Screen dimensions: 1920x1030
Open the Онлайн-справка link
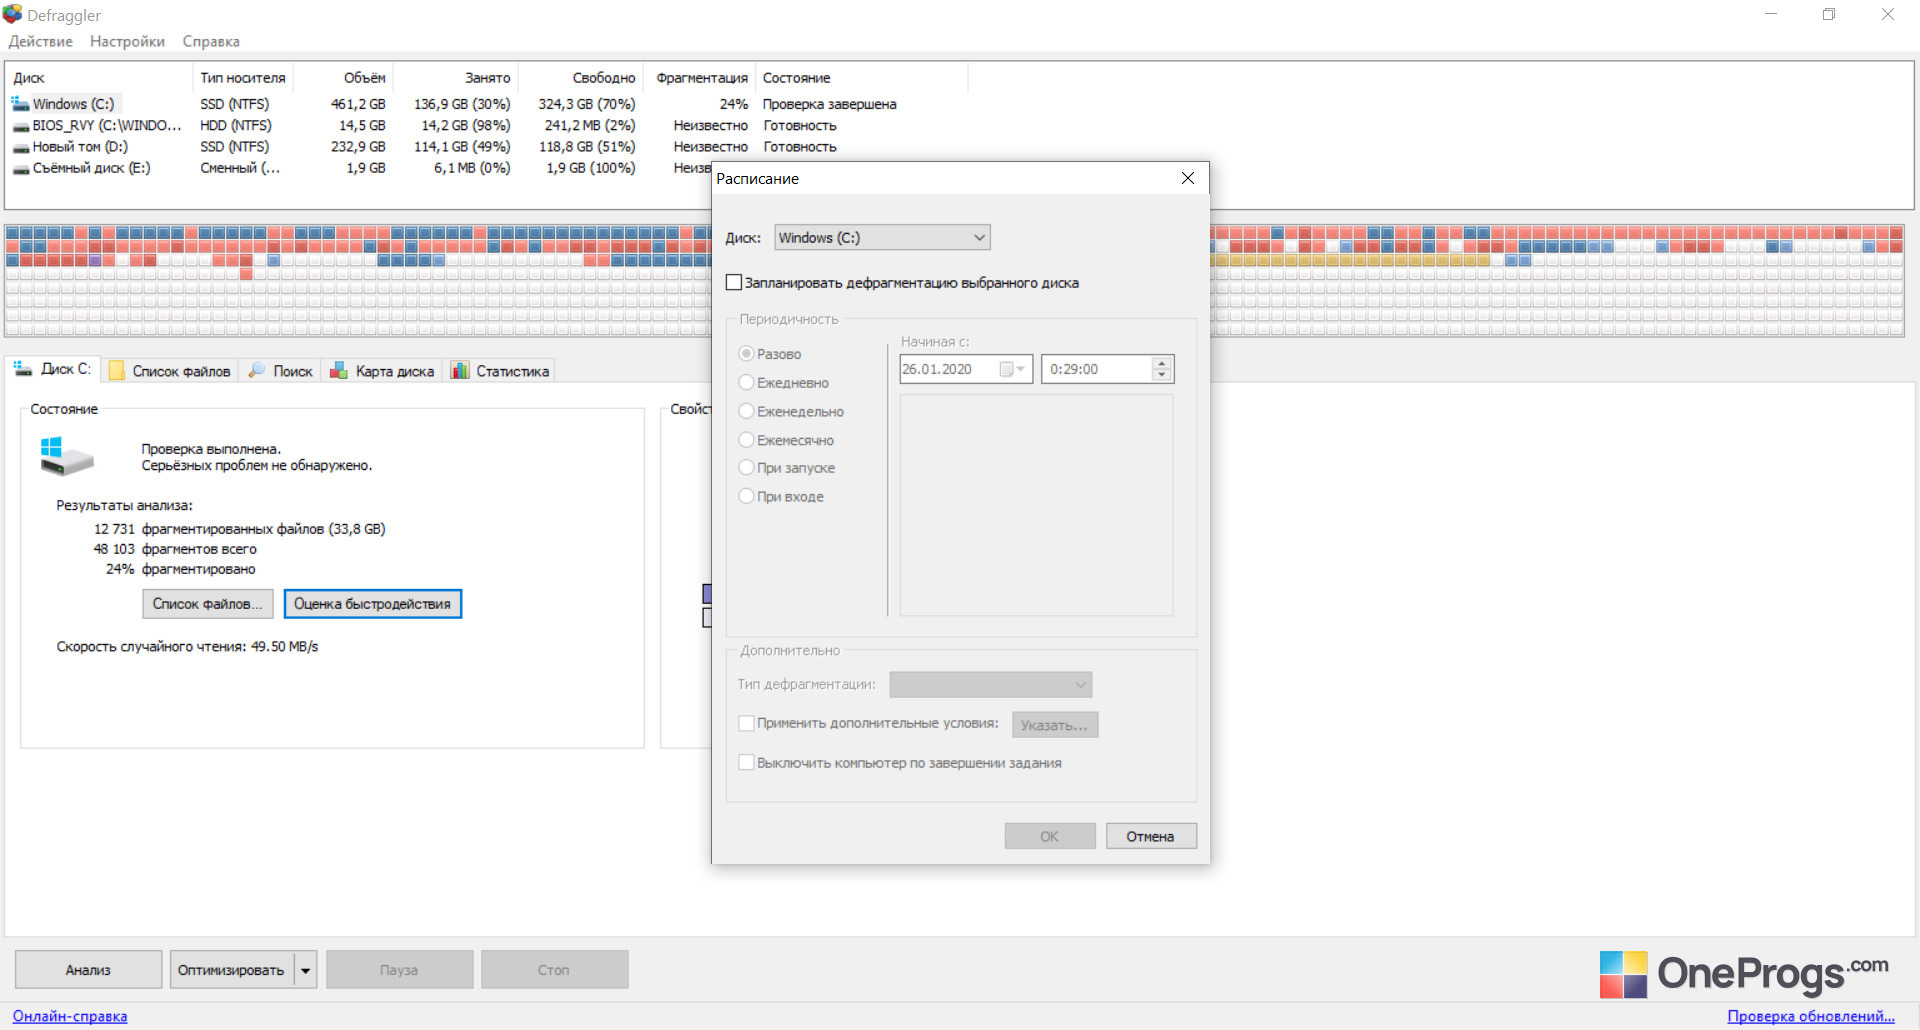click(x=70, y=1016)
